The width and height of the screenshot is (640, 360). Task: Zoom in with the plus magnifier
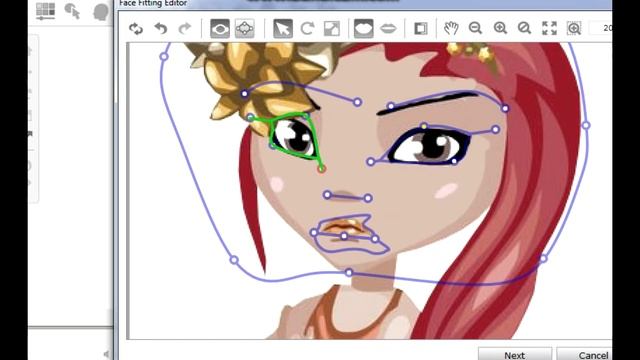pyautogui.click(x=500, y=28)
